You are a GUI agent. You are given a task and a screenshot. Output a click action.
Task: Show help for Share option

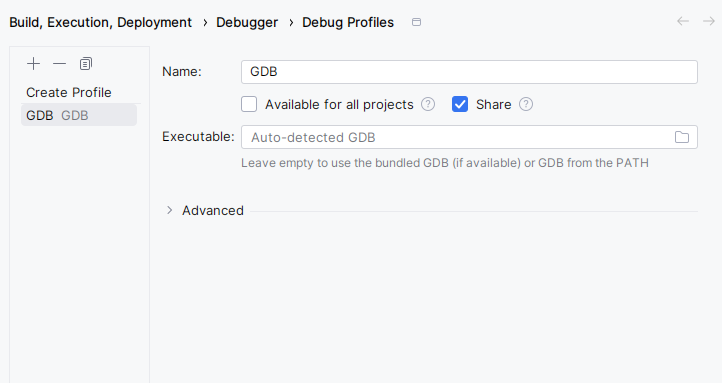(x=526, y=104)
